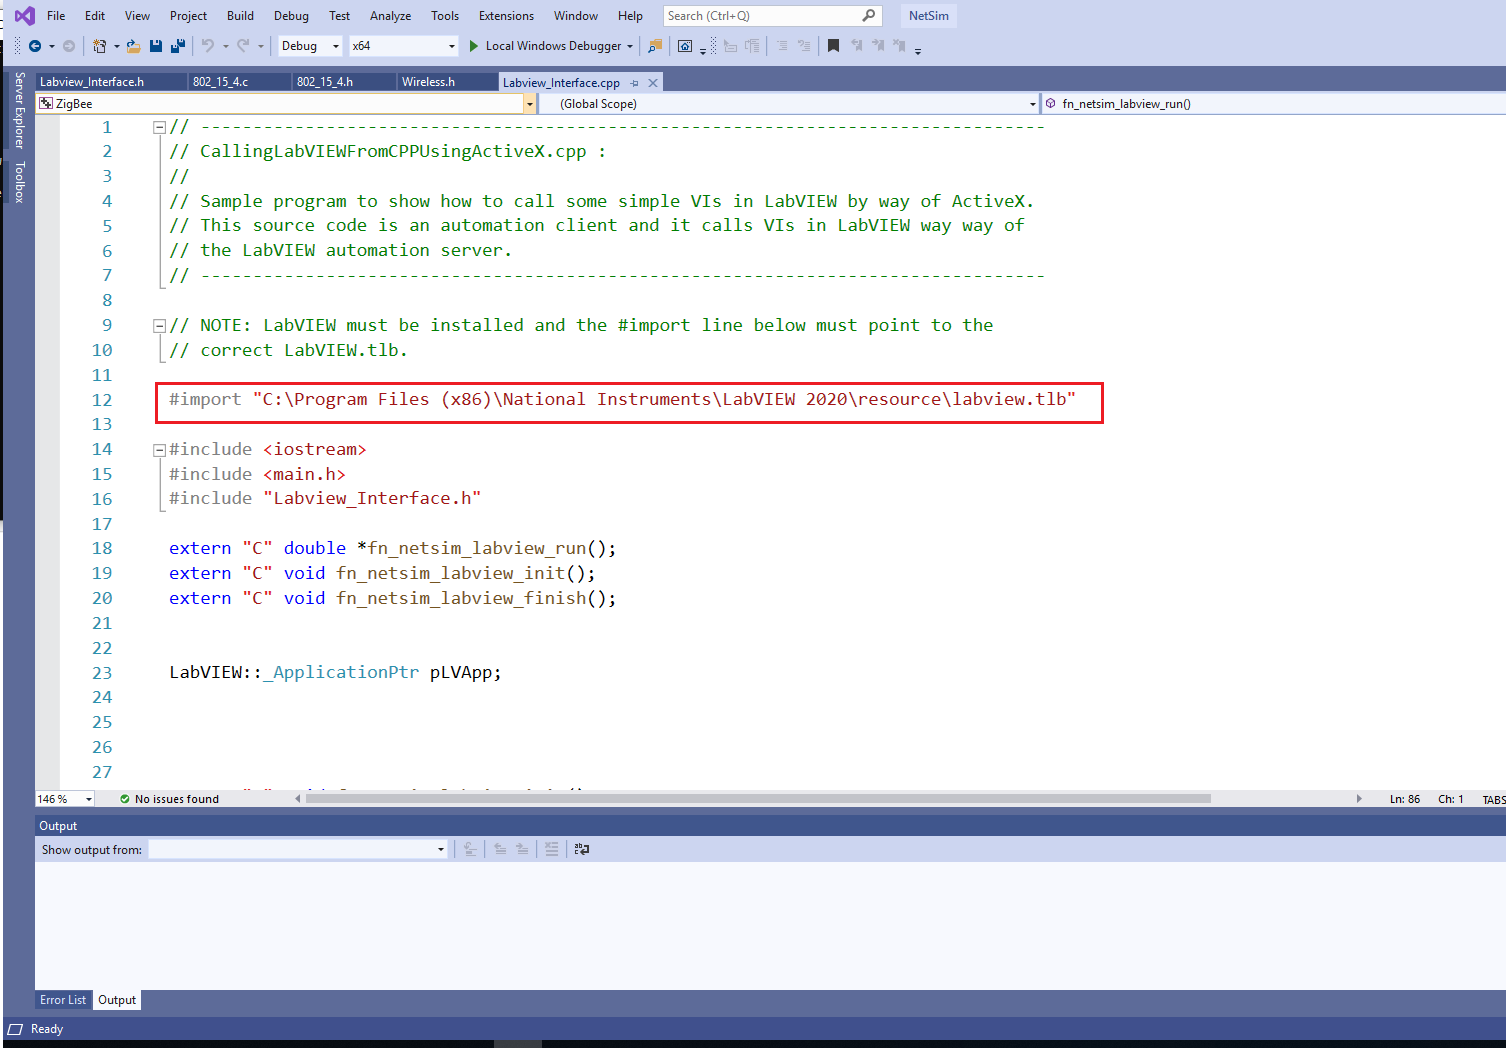This screenshot has width=1506, height=1048.
Task: Select the Output tab at the bottom
Action: point(117,1000)
